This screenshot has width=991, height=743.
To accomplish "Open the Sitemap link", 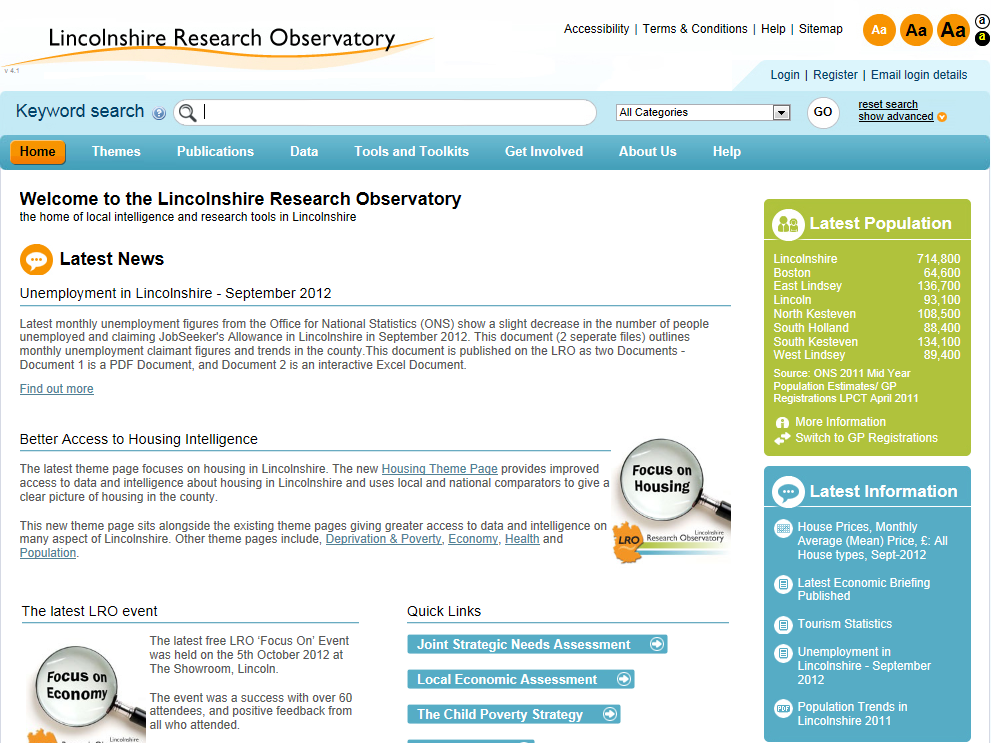I will [x=820, y=29].
